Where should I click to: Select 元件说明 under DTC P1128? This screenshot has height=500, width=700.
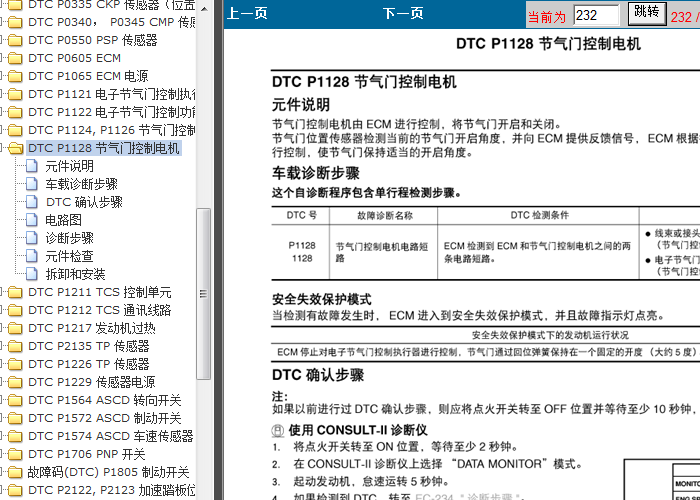69,166
